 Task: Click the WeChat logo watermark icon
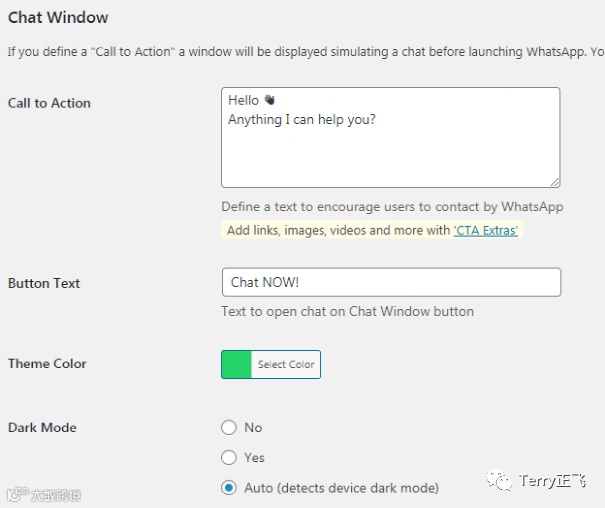click(500, 482)
